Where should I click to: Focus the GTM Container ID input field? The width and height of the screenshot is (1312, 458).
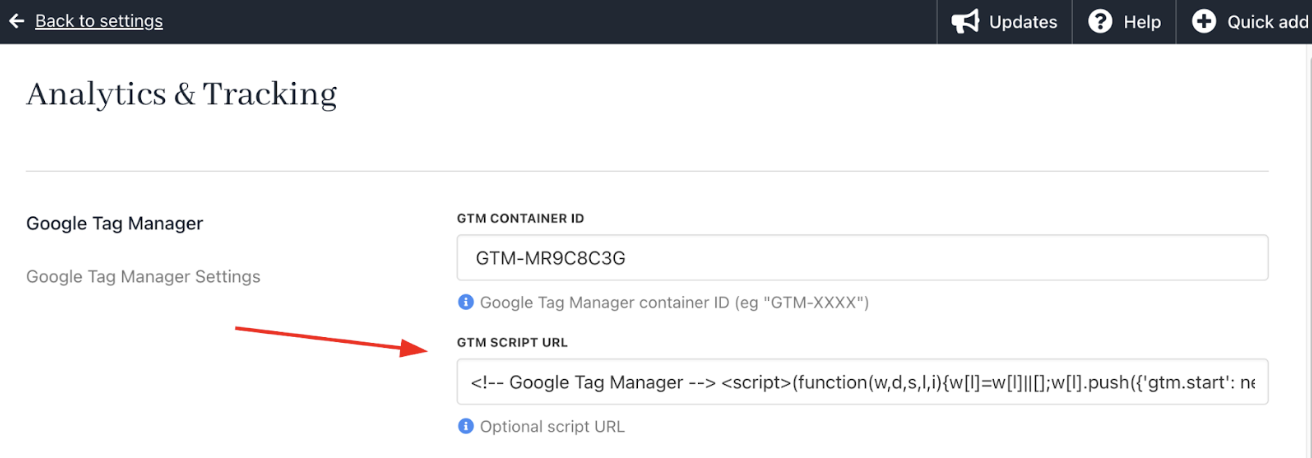pos(862,258)
